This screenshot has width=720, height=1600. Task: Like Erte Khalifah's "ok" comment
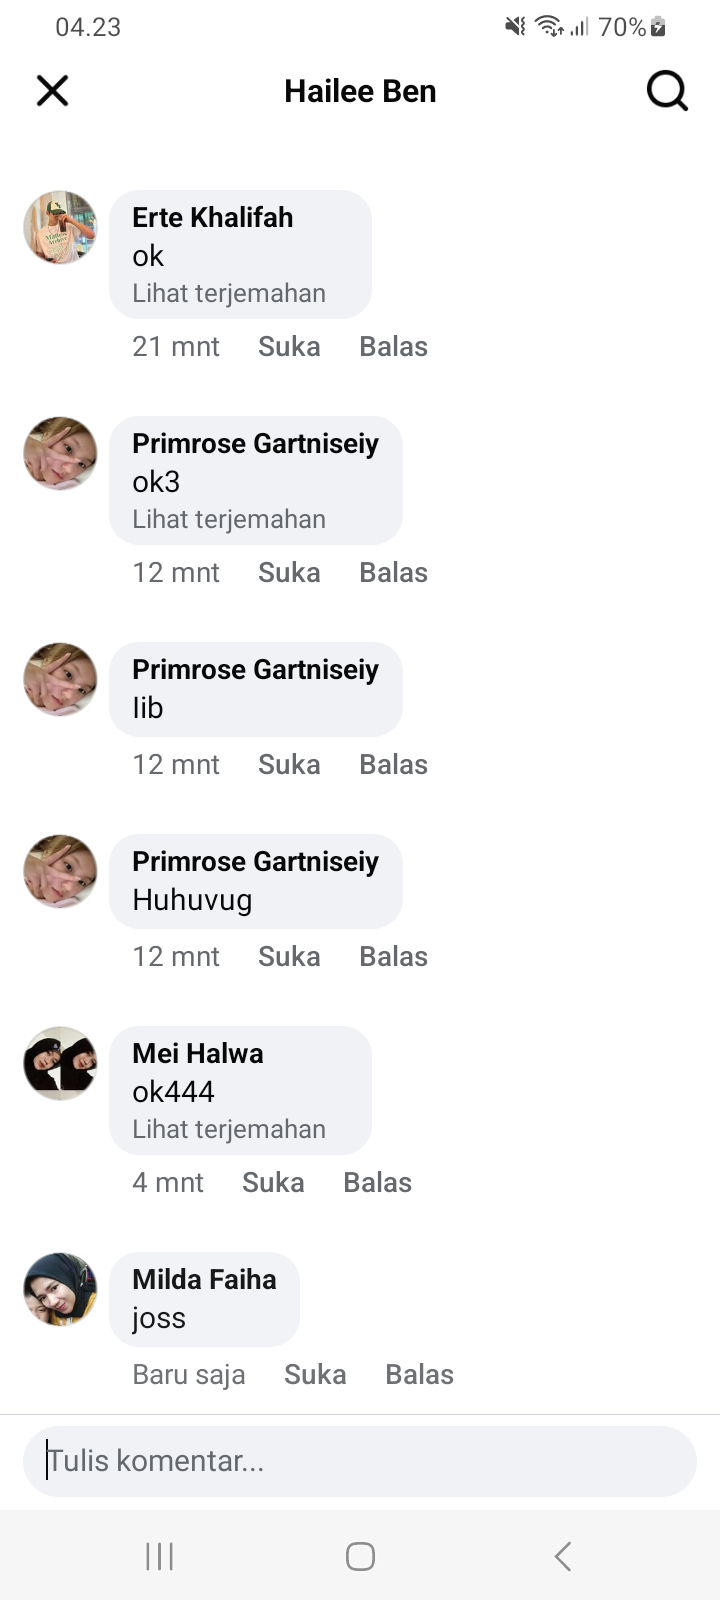pyautogui.click(x=289, y=347)
